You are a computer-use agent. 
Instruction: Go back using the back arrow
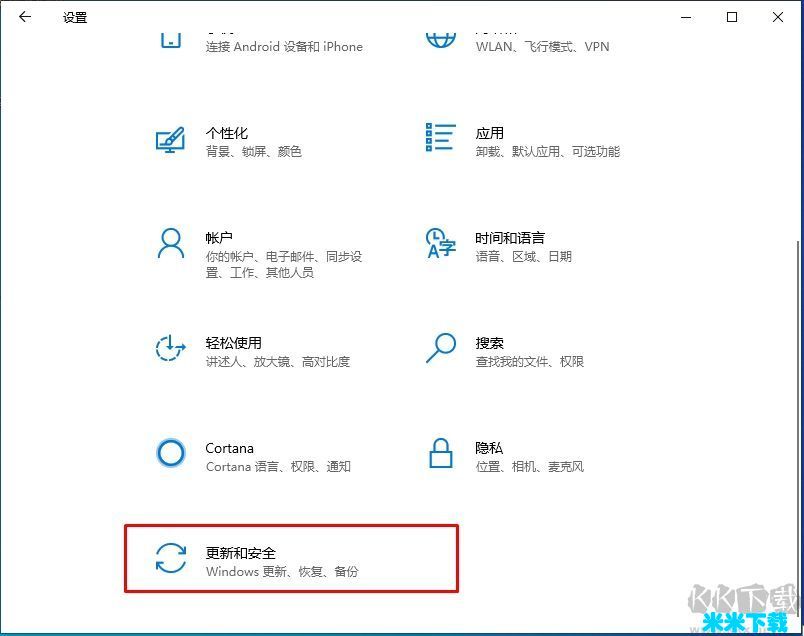tap(25, 17)
